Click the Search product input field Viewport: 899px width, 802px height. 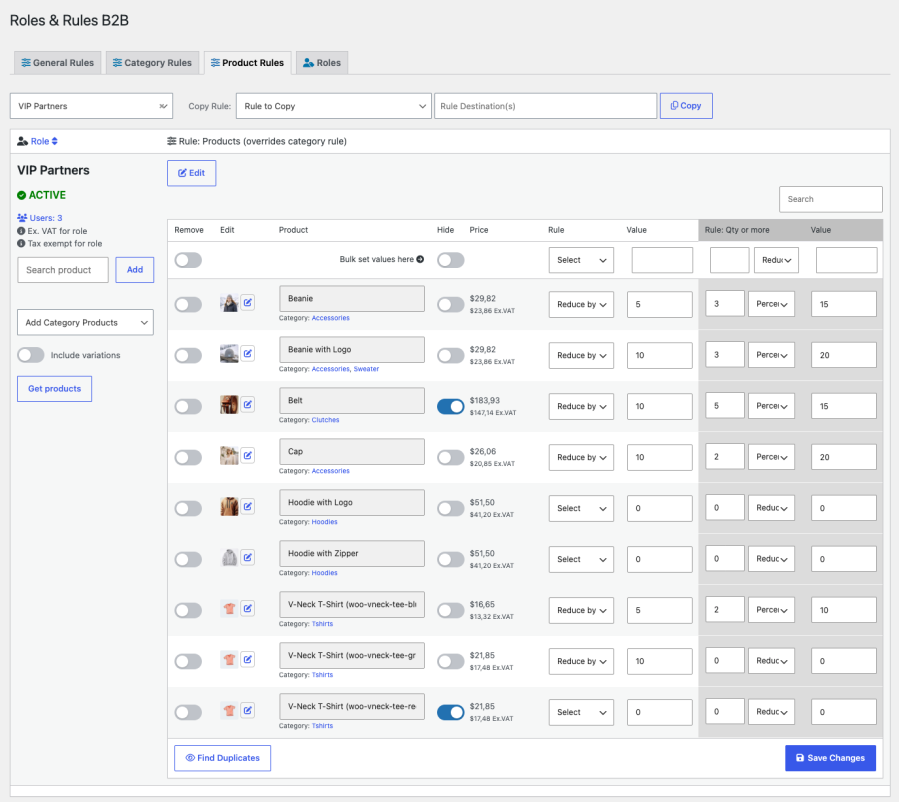pos(63,269)
